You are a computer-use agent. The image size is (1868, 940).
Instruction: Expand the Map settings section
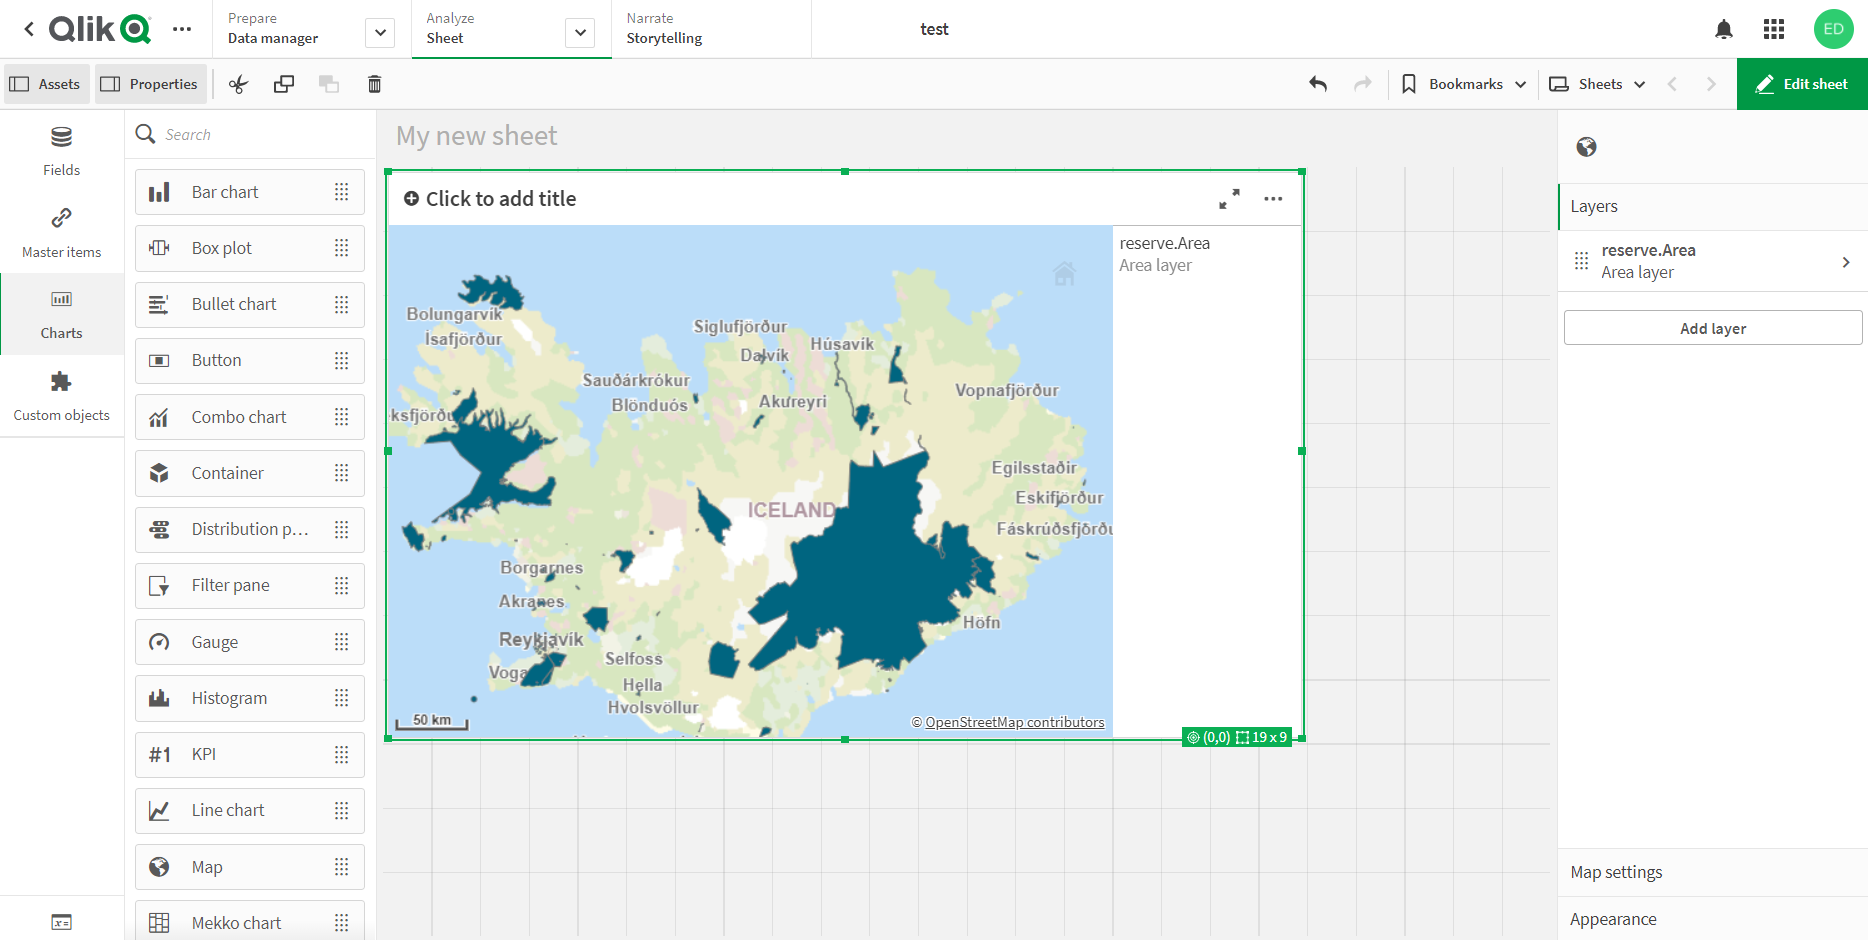coord(1616,872)
